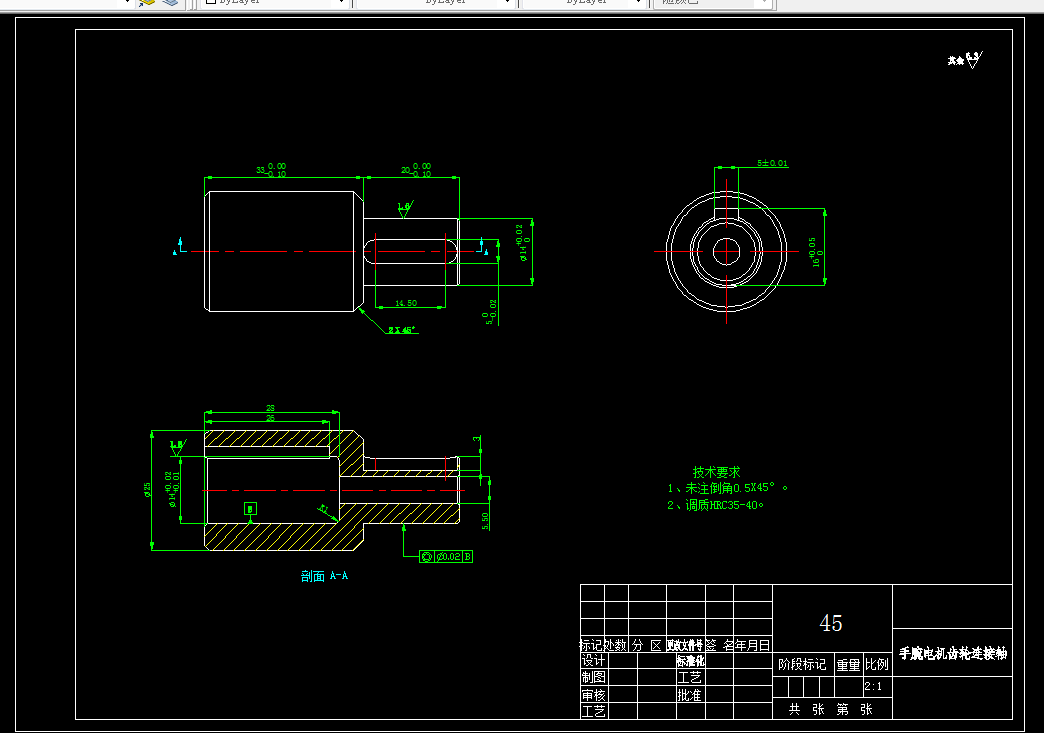Viewport: 1044px width, 733px height.
Task: Select the 标记 header cell
Action: coord(591,645)
